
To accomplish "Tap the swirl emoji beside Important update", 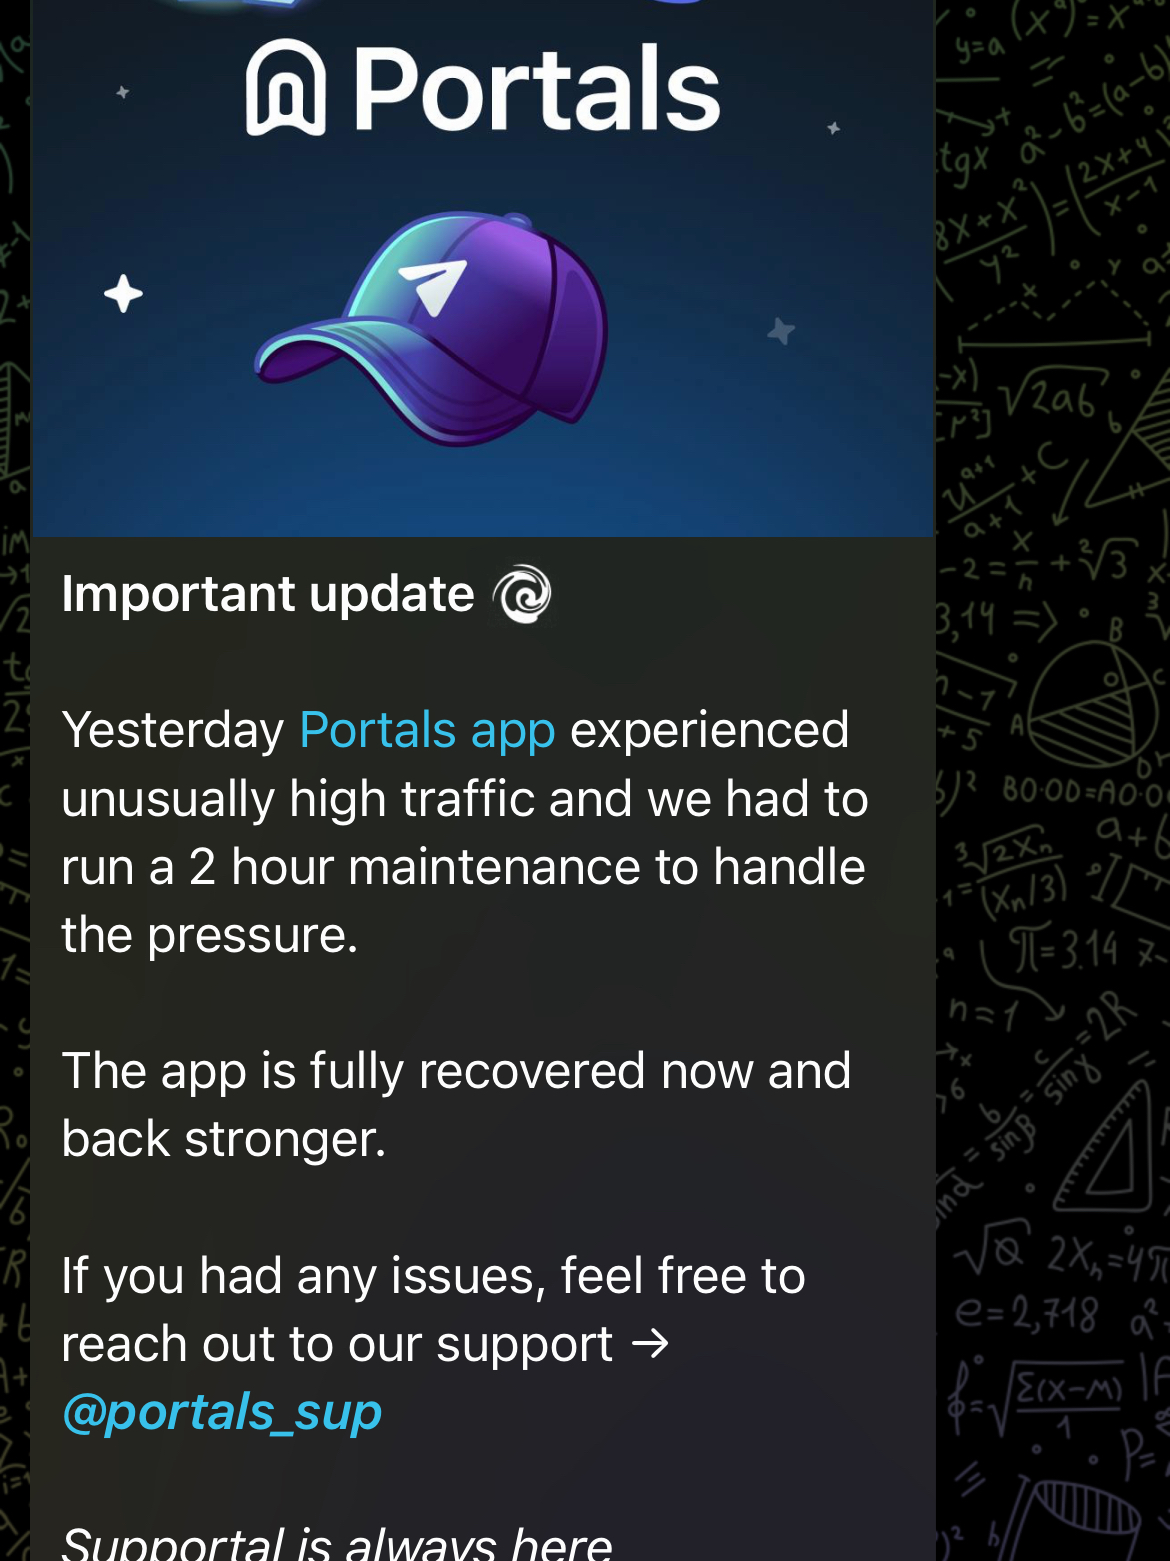I will [522, 594].
